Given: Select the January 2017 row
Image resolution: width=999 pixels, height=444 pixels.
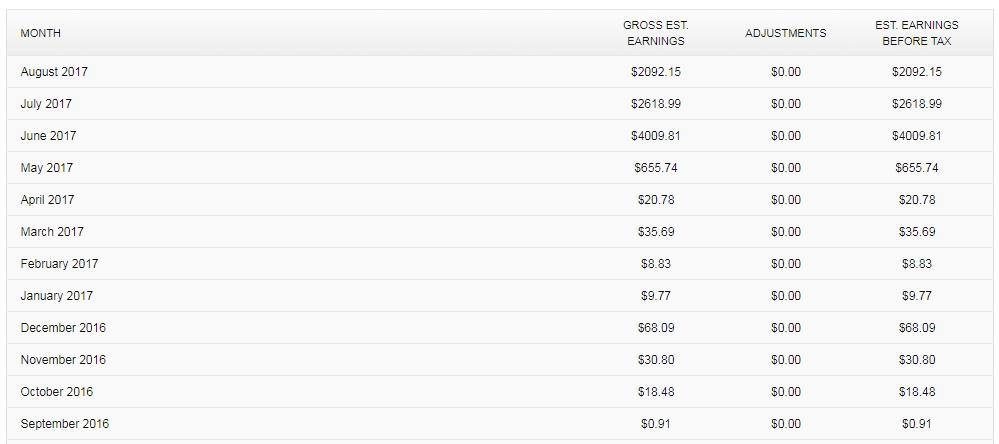Looking at the screenshot, I should click(x=500, y=296).
